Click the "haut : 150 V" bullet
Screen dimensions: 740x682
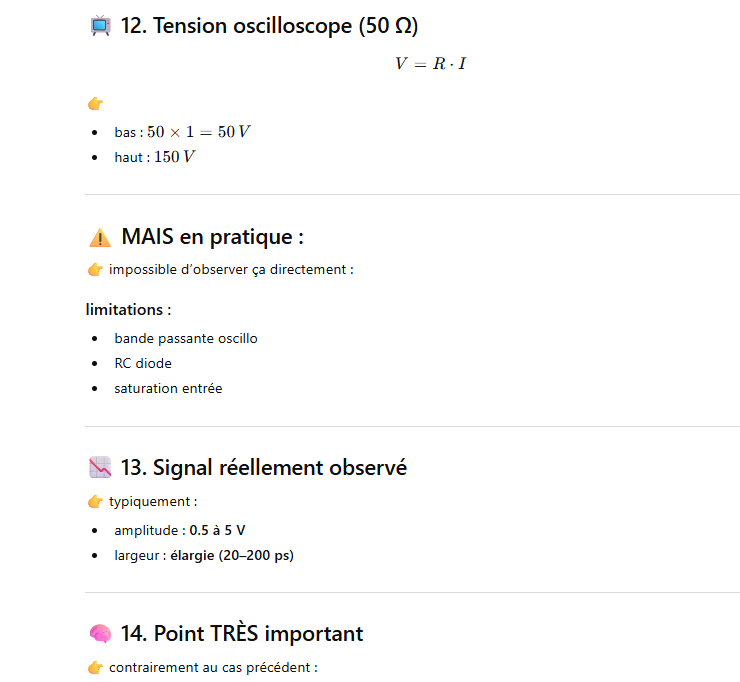[155, 157]
